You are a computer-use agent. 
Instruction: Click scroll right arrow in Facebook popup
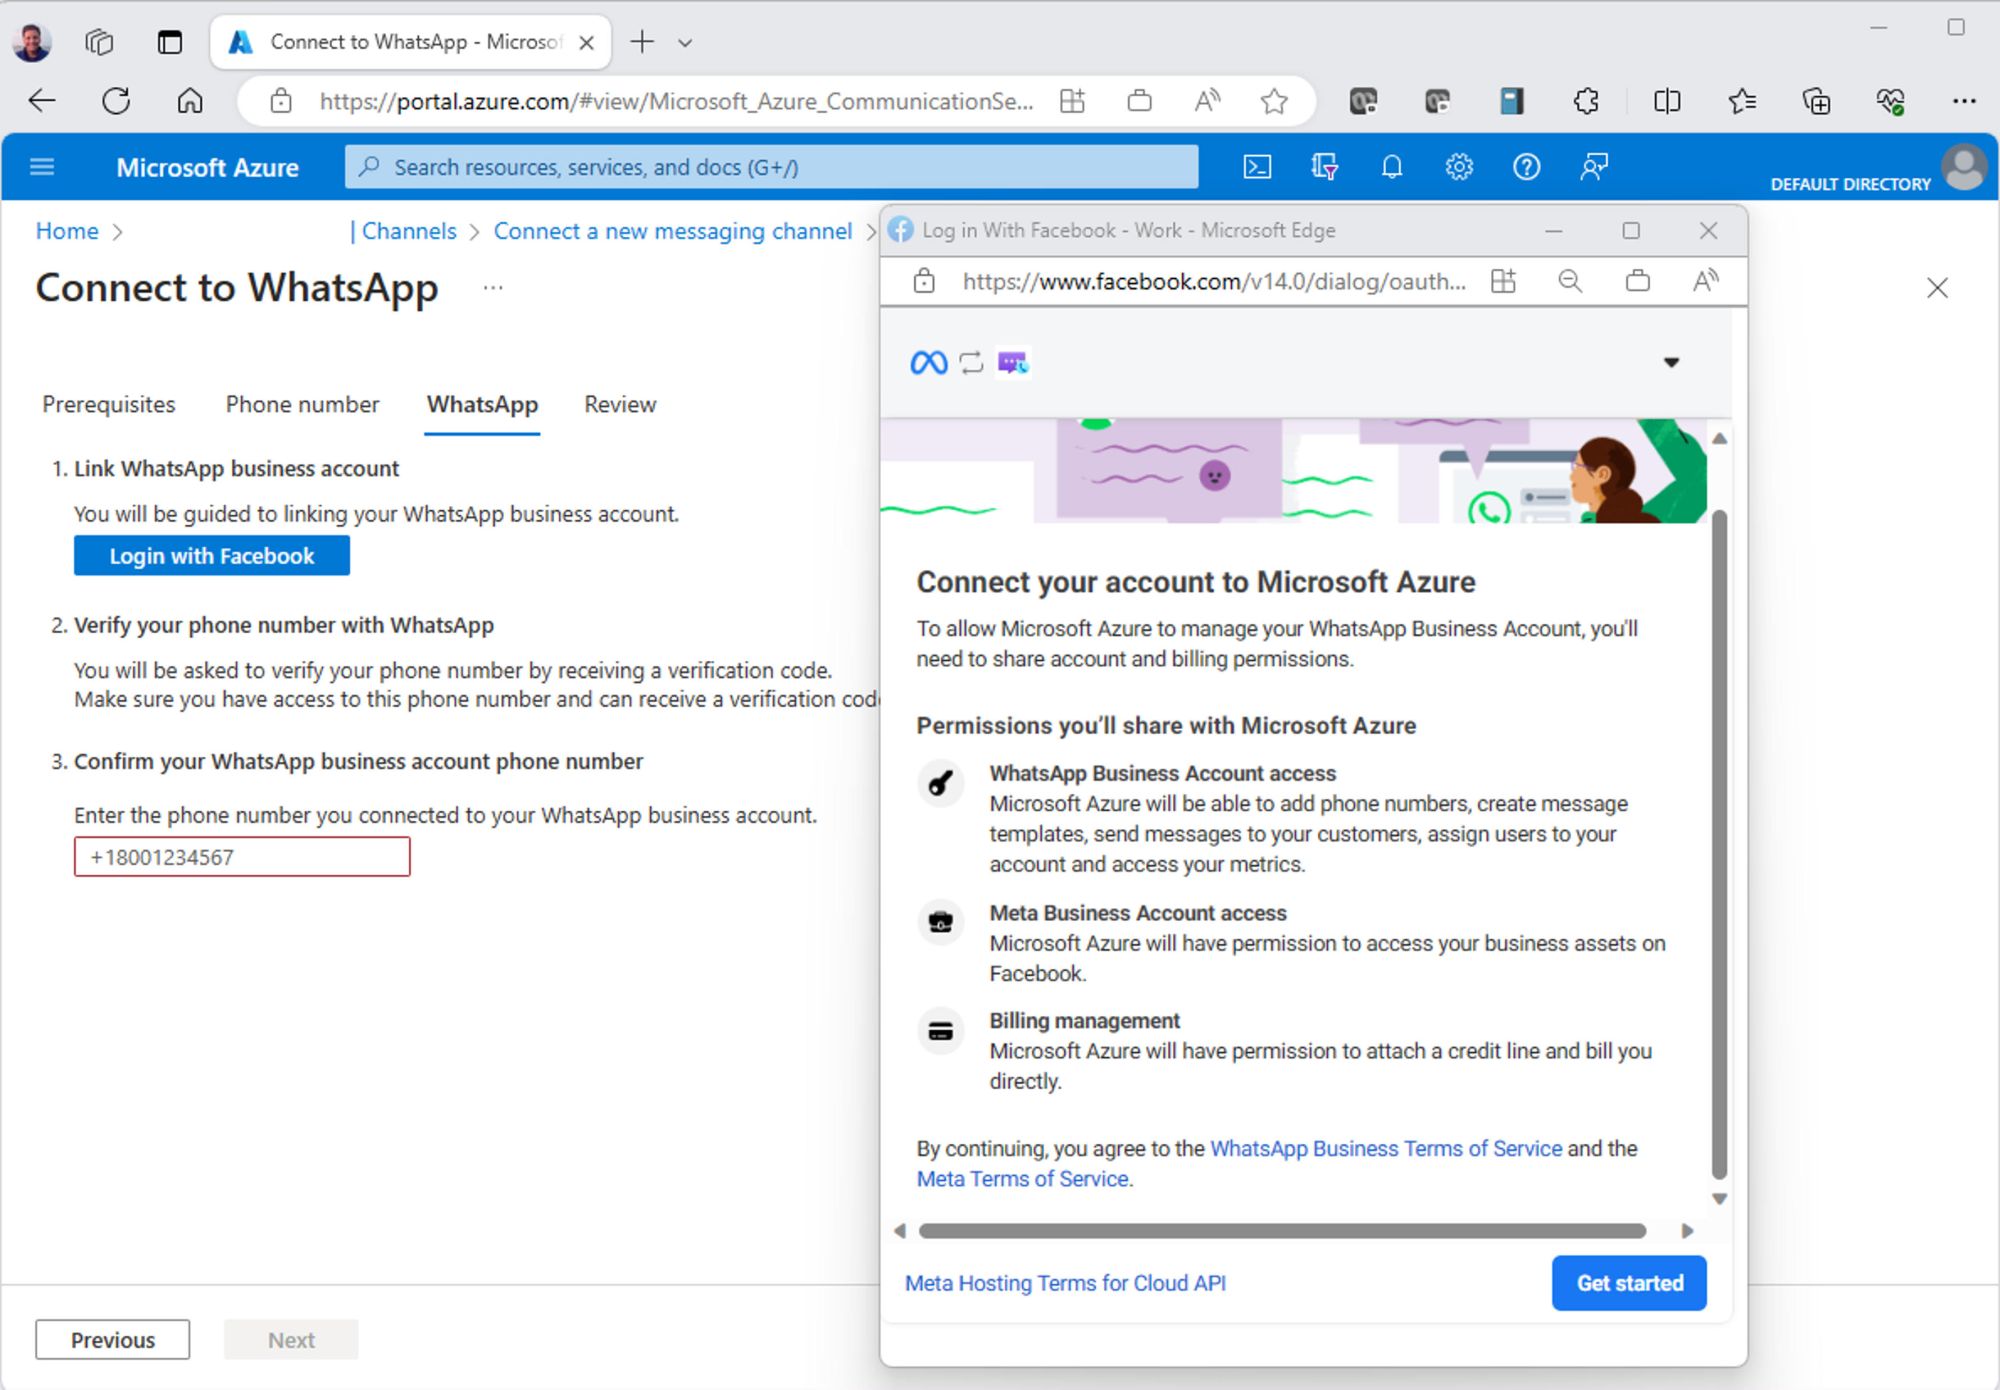coord(1687,1231)
